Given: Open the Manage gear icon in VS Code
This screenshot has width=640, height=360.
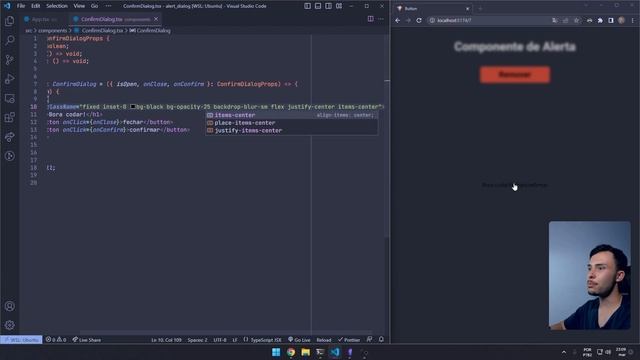Looking at the screenshot, I should point(10,325).
